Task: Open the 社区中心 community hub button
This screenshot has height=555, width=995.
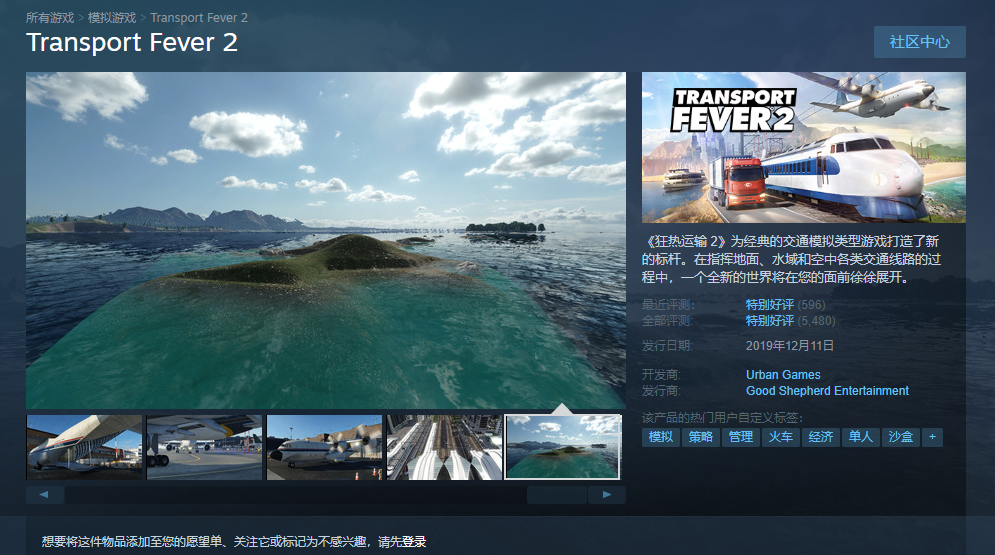Action: click(x=919, y=42)
